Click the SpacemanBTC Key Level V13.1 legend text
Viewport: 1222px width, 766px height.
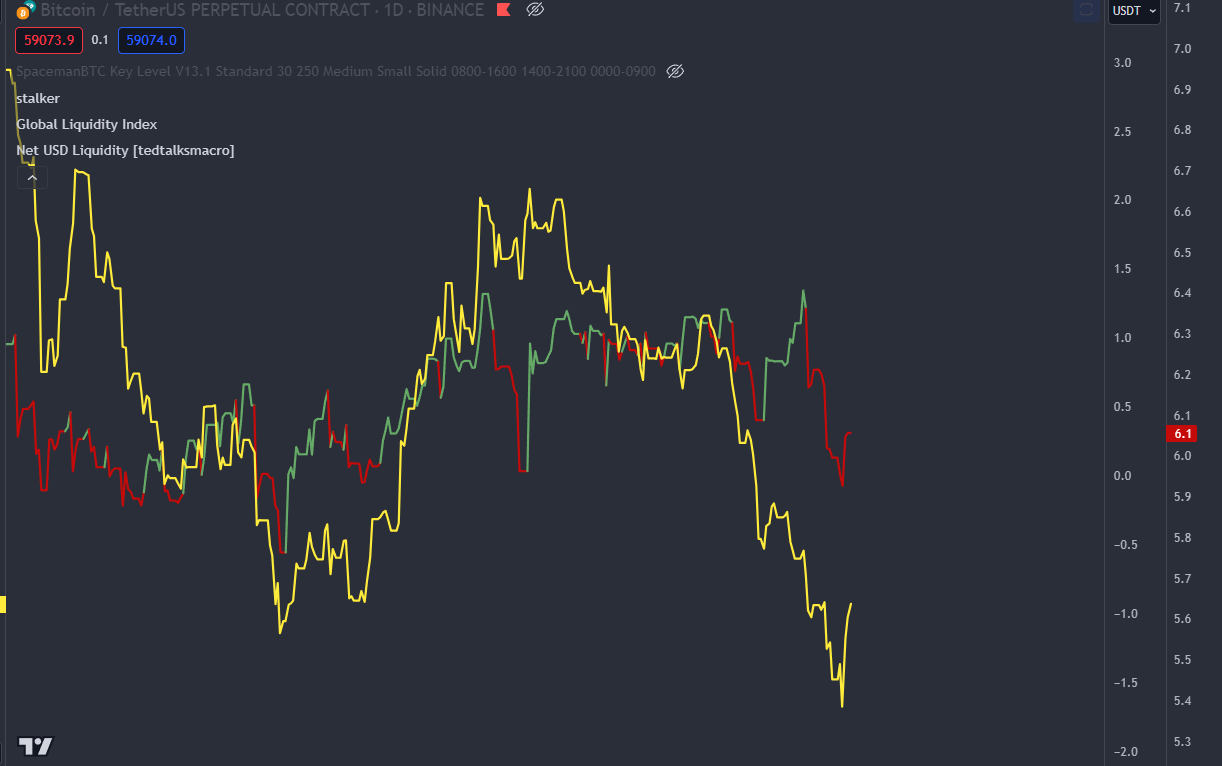(335, 71)
